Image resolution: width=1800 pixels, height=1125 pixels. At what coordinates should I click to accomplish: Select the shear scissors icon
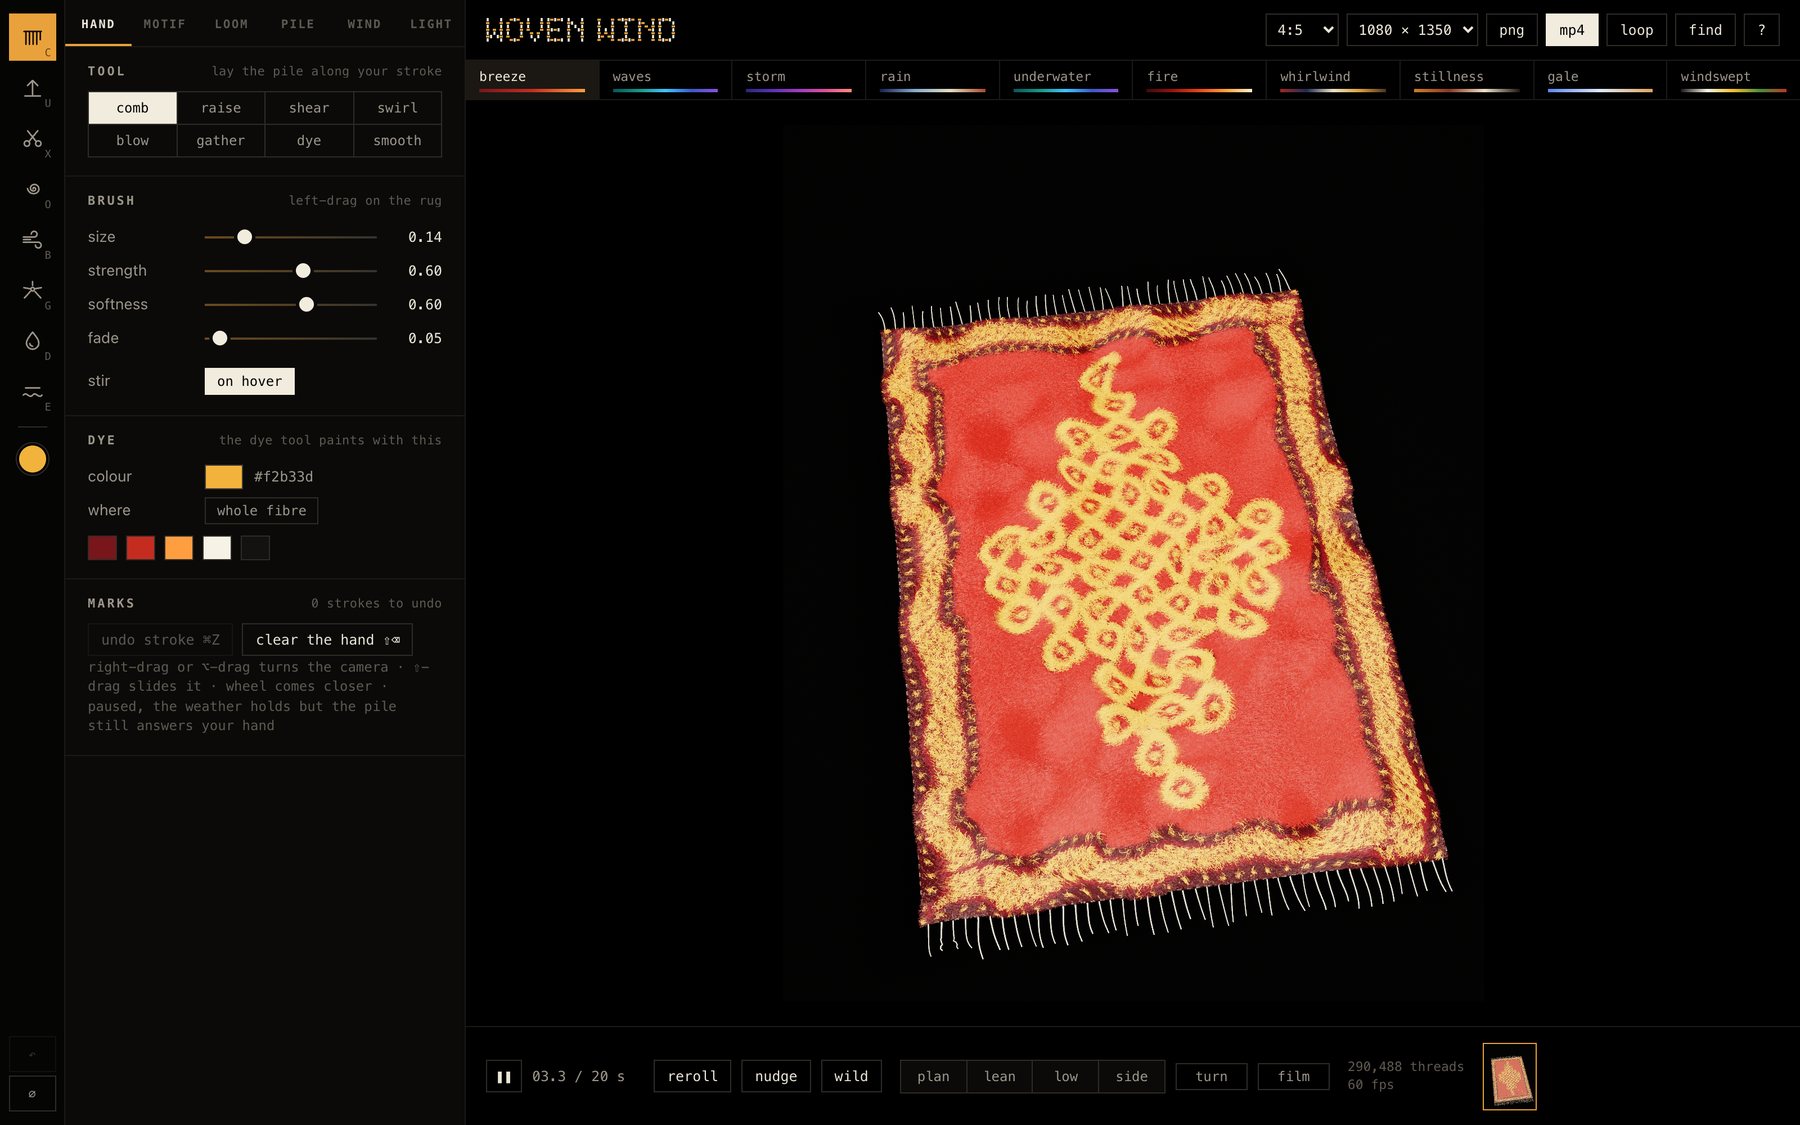click(x=32, y=139)
